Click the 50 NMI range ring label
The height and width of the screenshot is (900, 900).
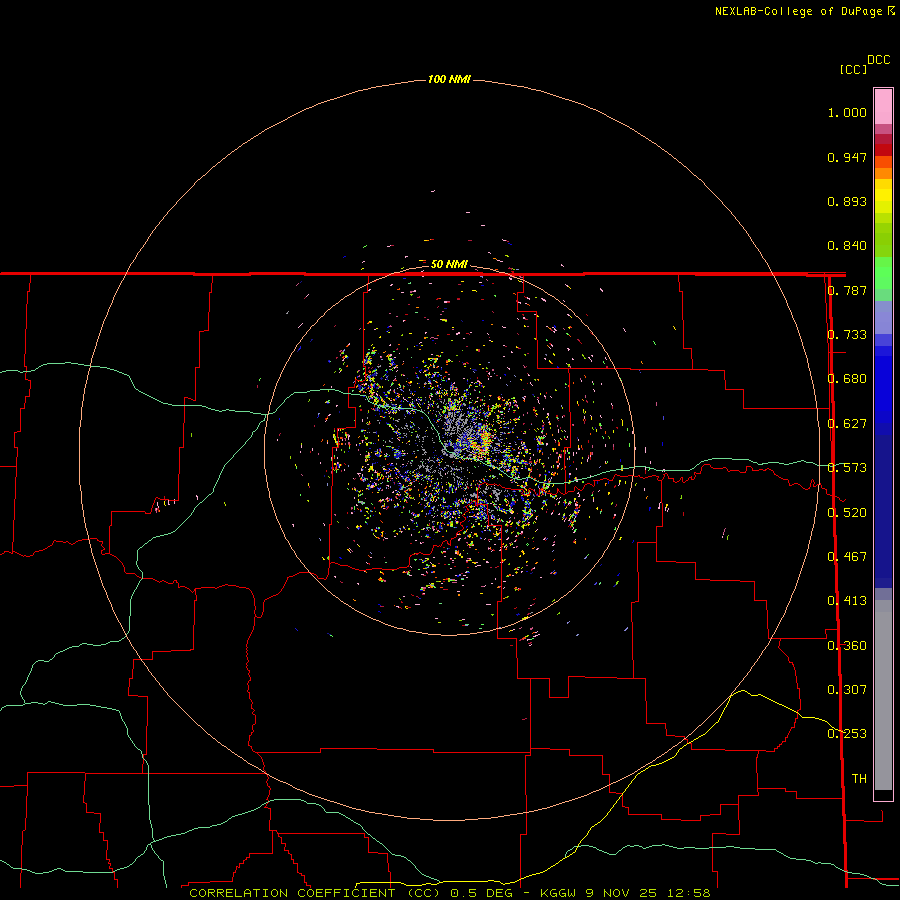[449, 264]
